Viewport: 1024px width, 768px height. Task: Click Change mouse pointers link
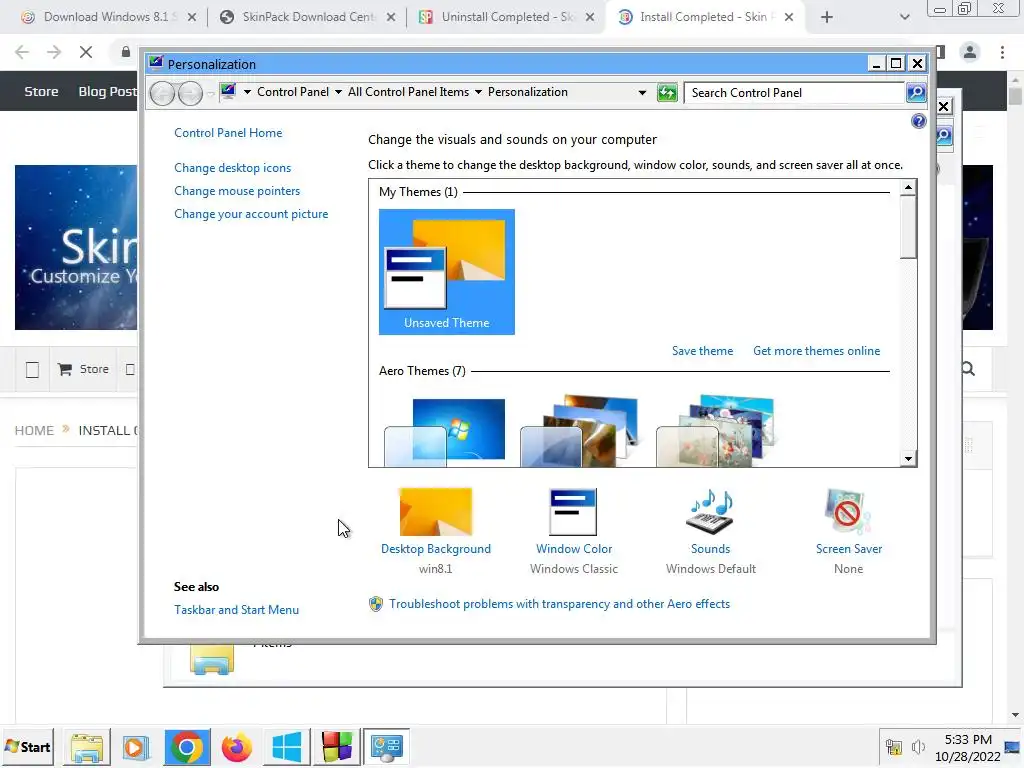tap(237, 191)
